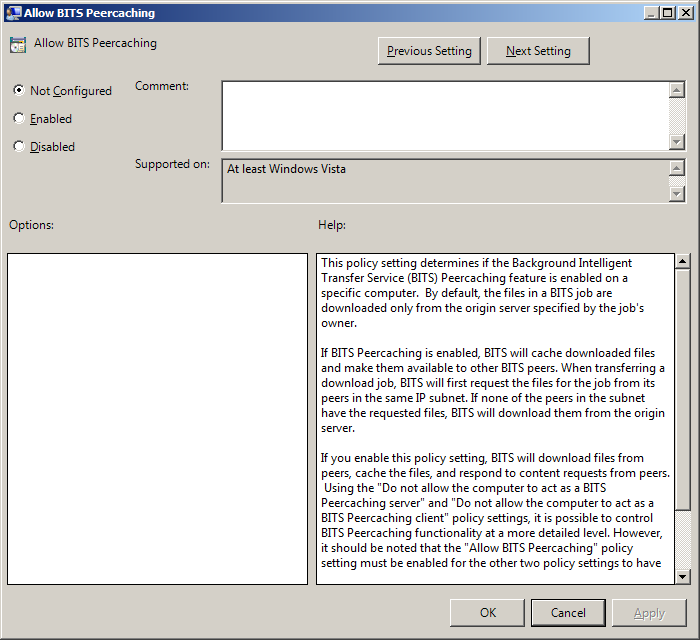Select the Not Configured radio button

point(19,90)
